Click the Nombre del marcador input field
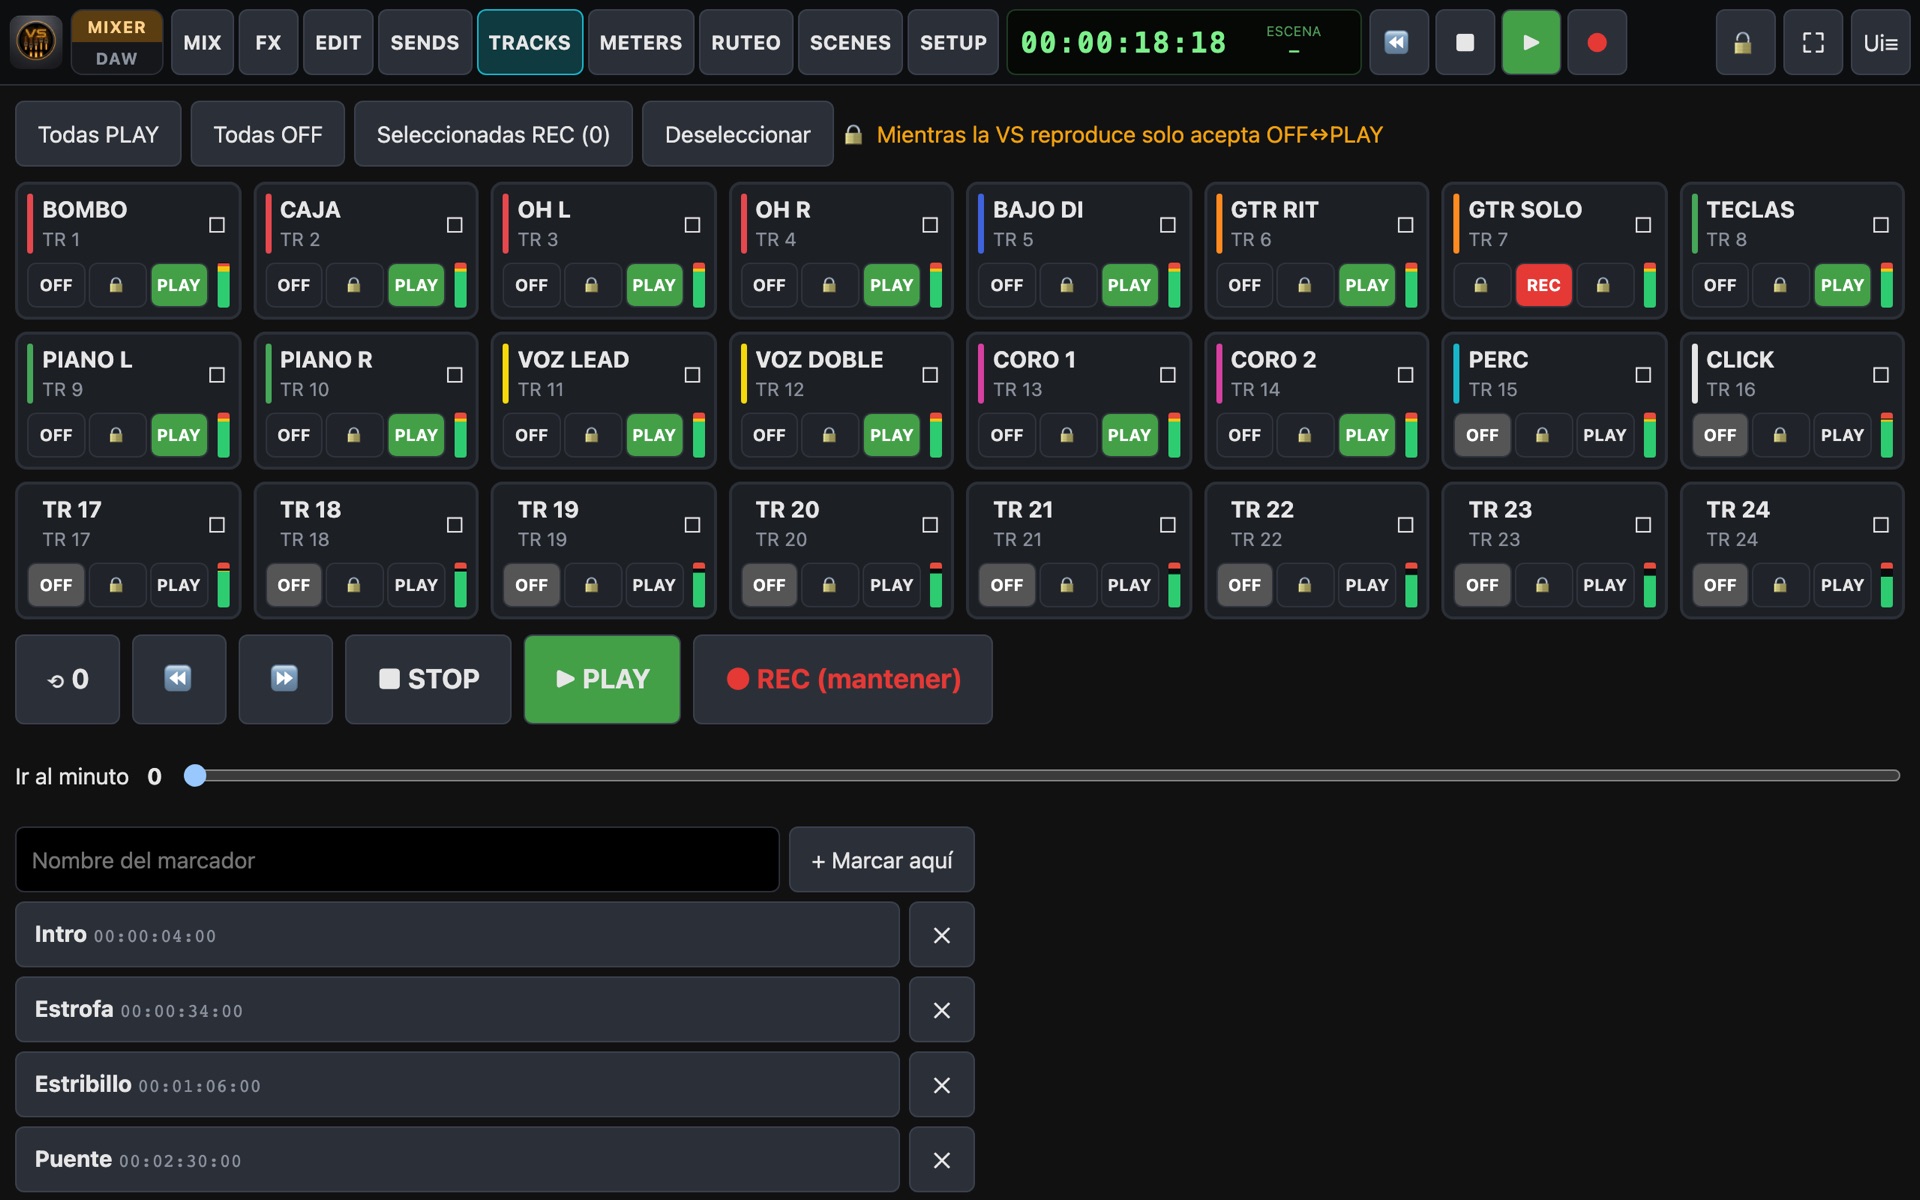The height and width of the screenshot is (1200, 1920). point(397,860)
